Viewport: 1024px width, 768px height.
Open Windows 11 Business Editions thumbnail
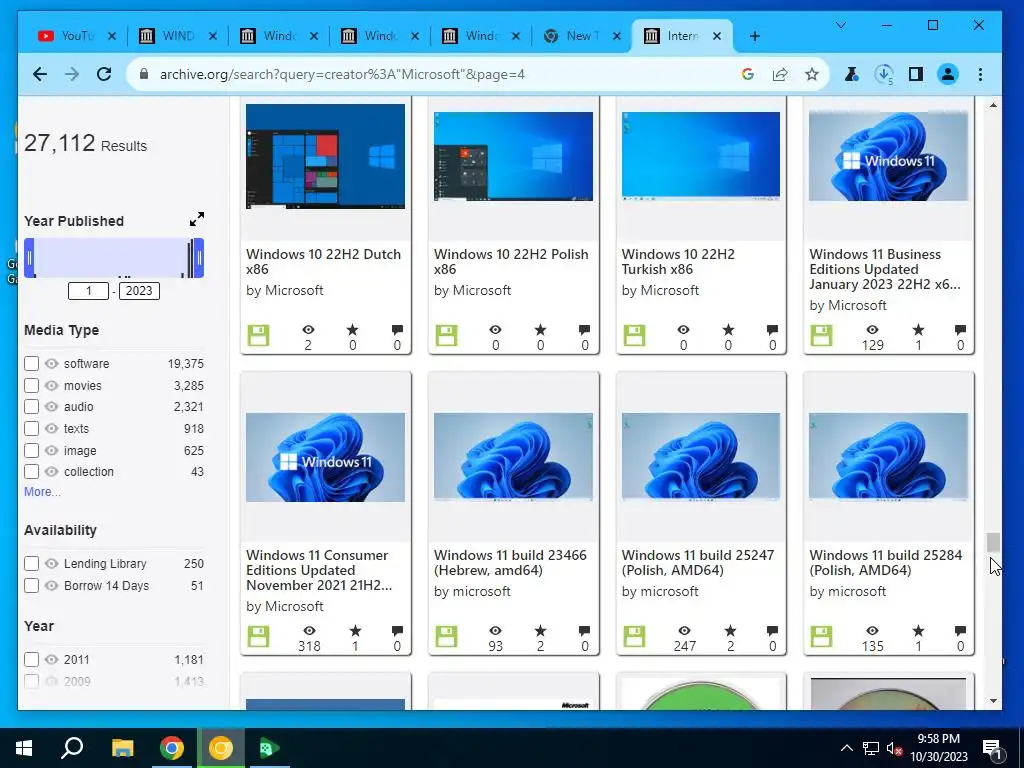point(888,155)
